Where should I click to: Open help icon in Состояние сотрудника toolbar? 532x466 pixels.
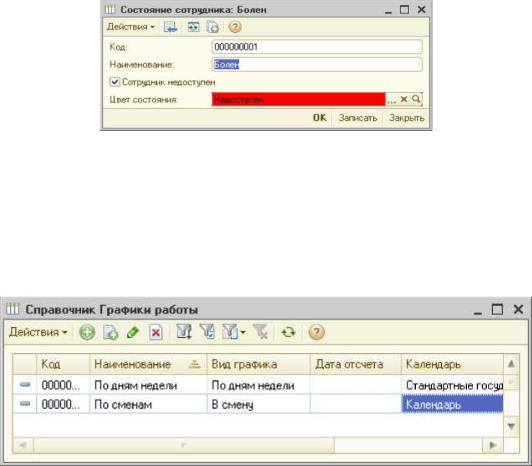(x=235, y=27)
